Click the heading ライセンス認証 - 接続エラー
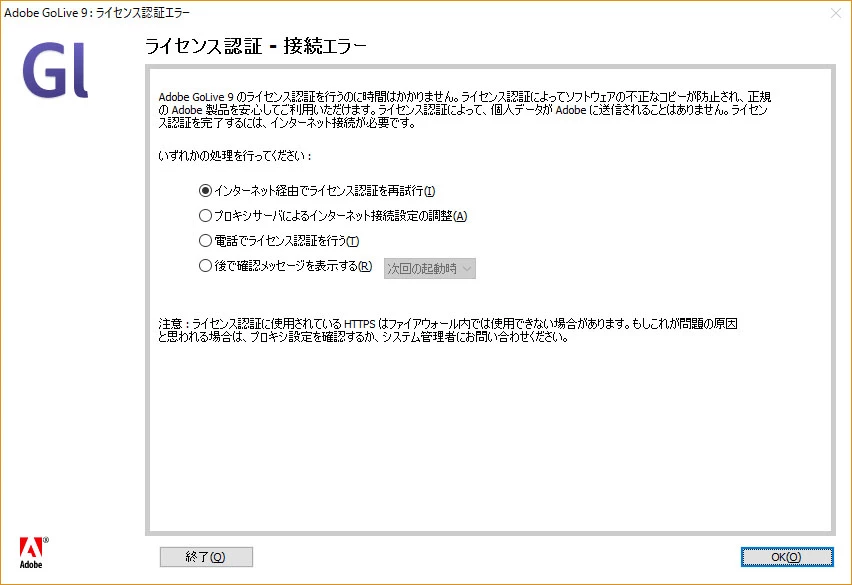Image resolution: width=852 pixels, height=585 pixels. click(256, 47)
